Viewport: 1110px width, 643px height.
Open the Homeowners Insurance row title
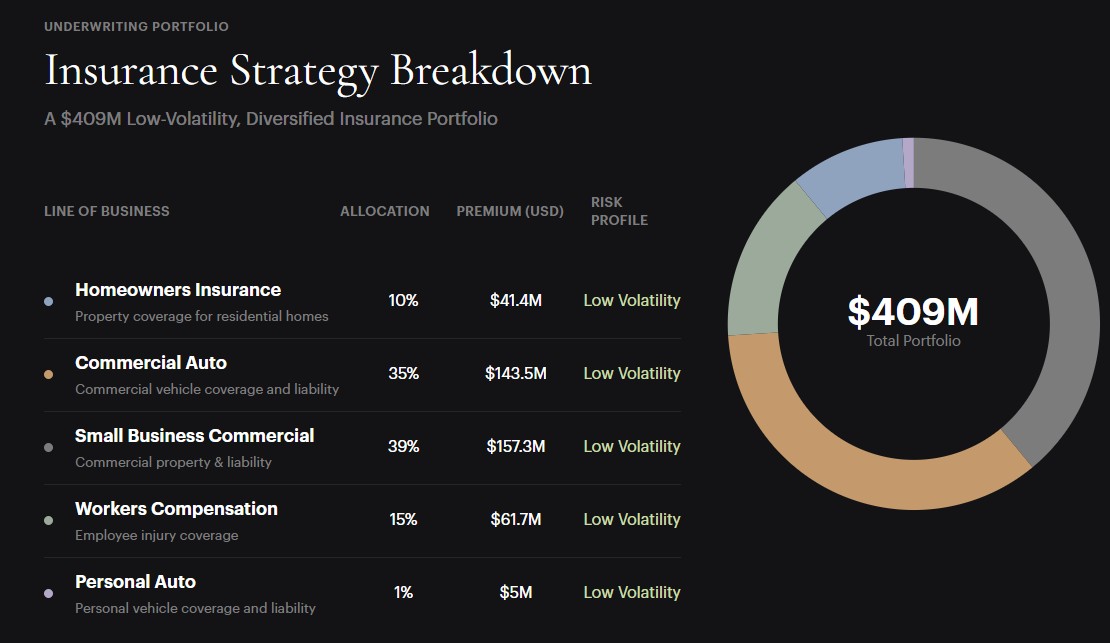coord(178,290)
